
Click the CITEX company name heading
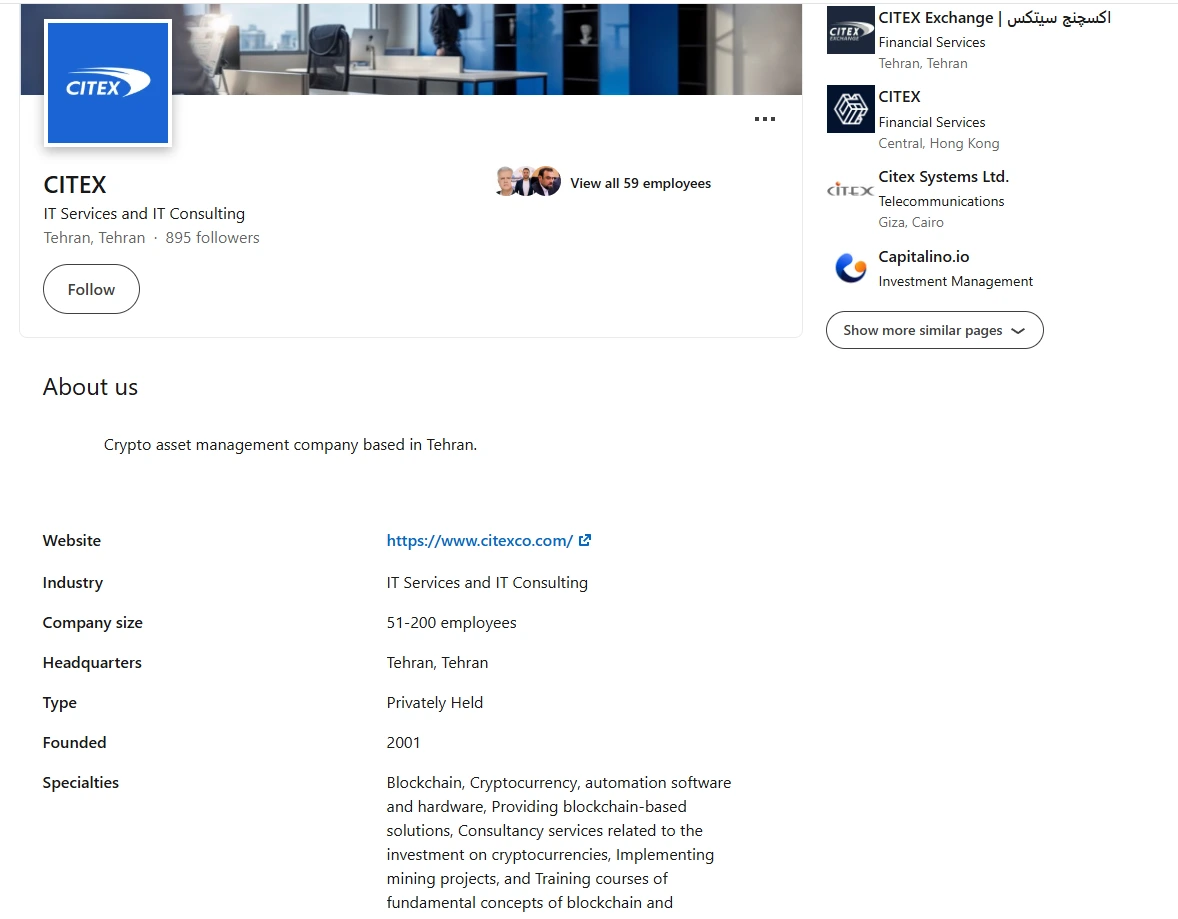pos(75,184)
